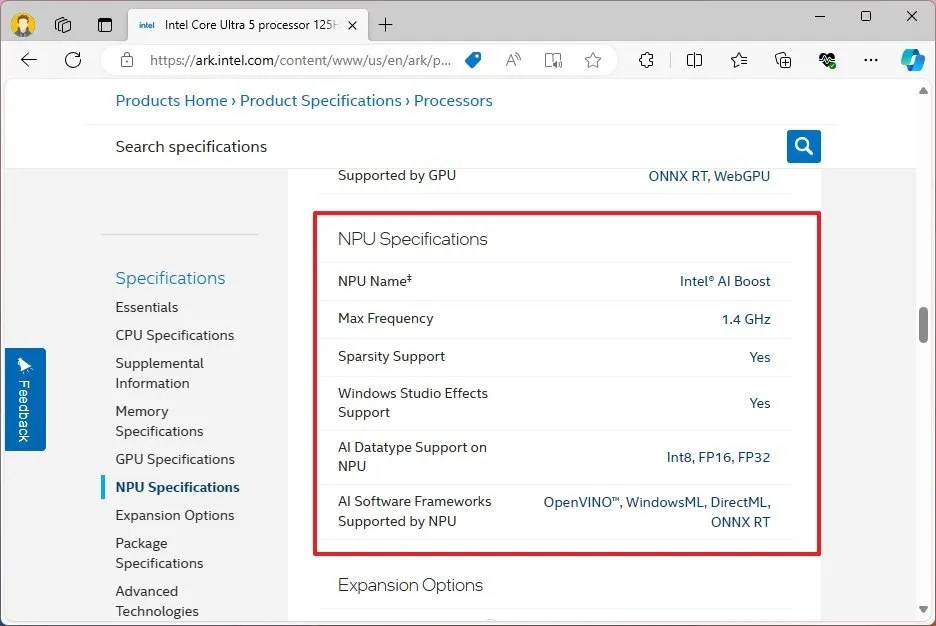Click the scrollbar up arrow
Image resolution: width=936 pixels, height=626 pixels.
pos(923,91)
